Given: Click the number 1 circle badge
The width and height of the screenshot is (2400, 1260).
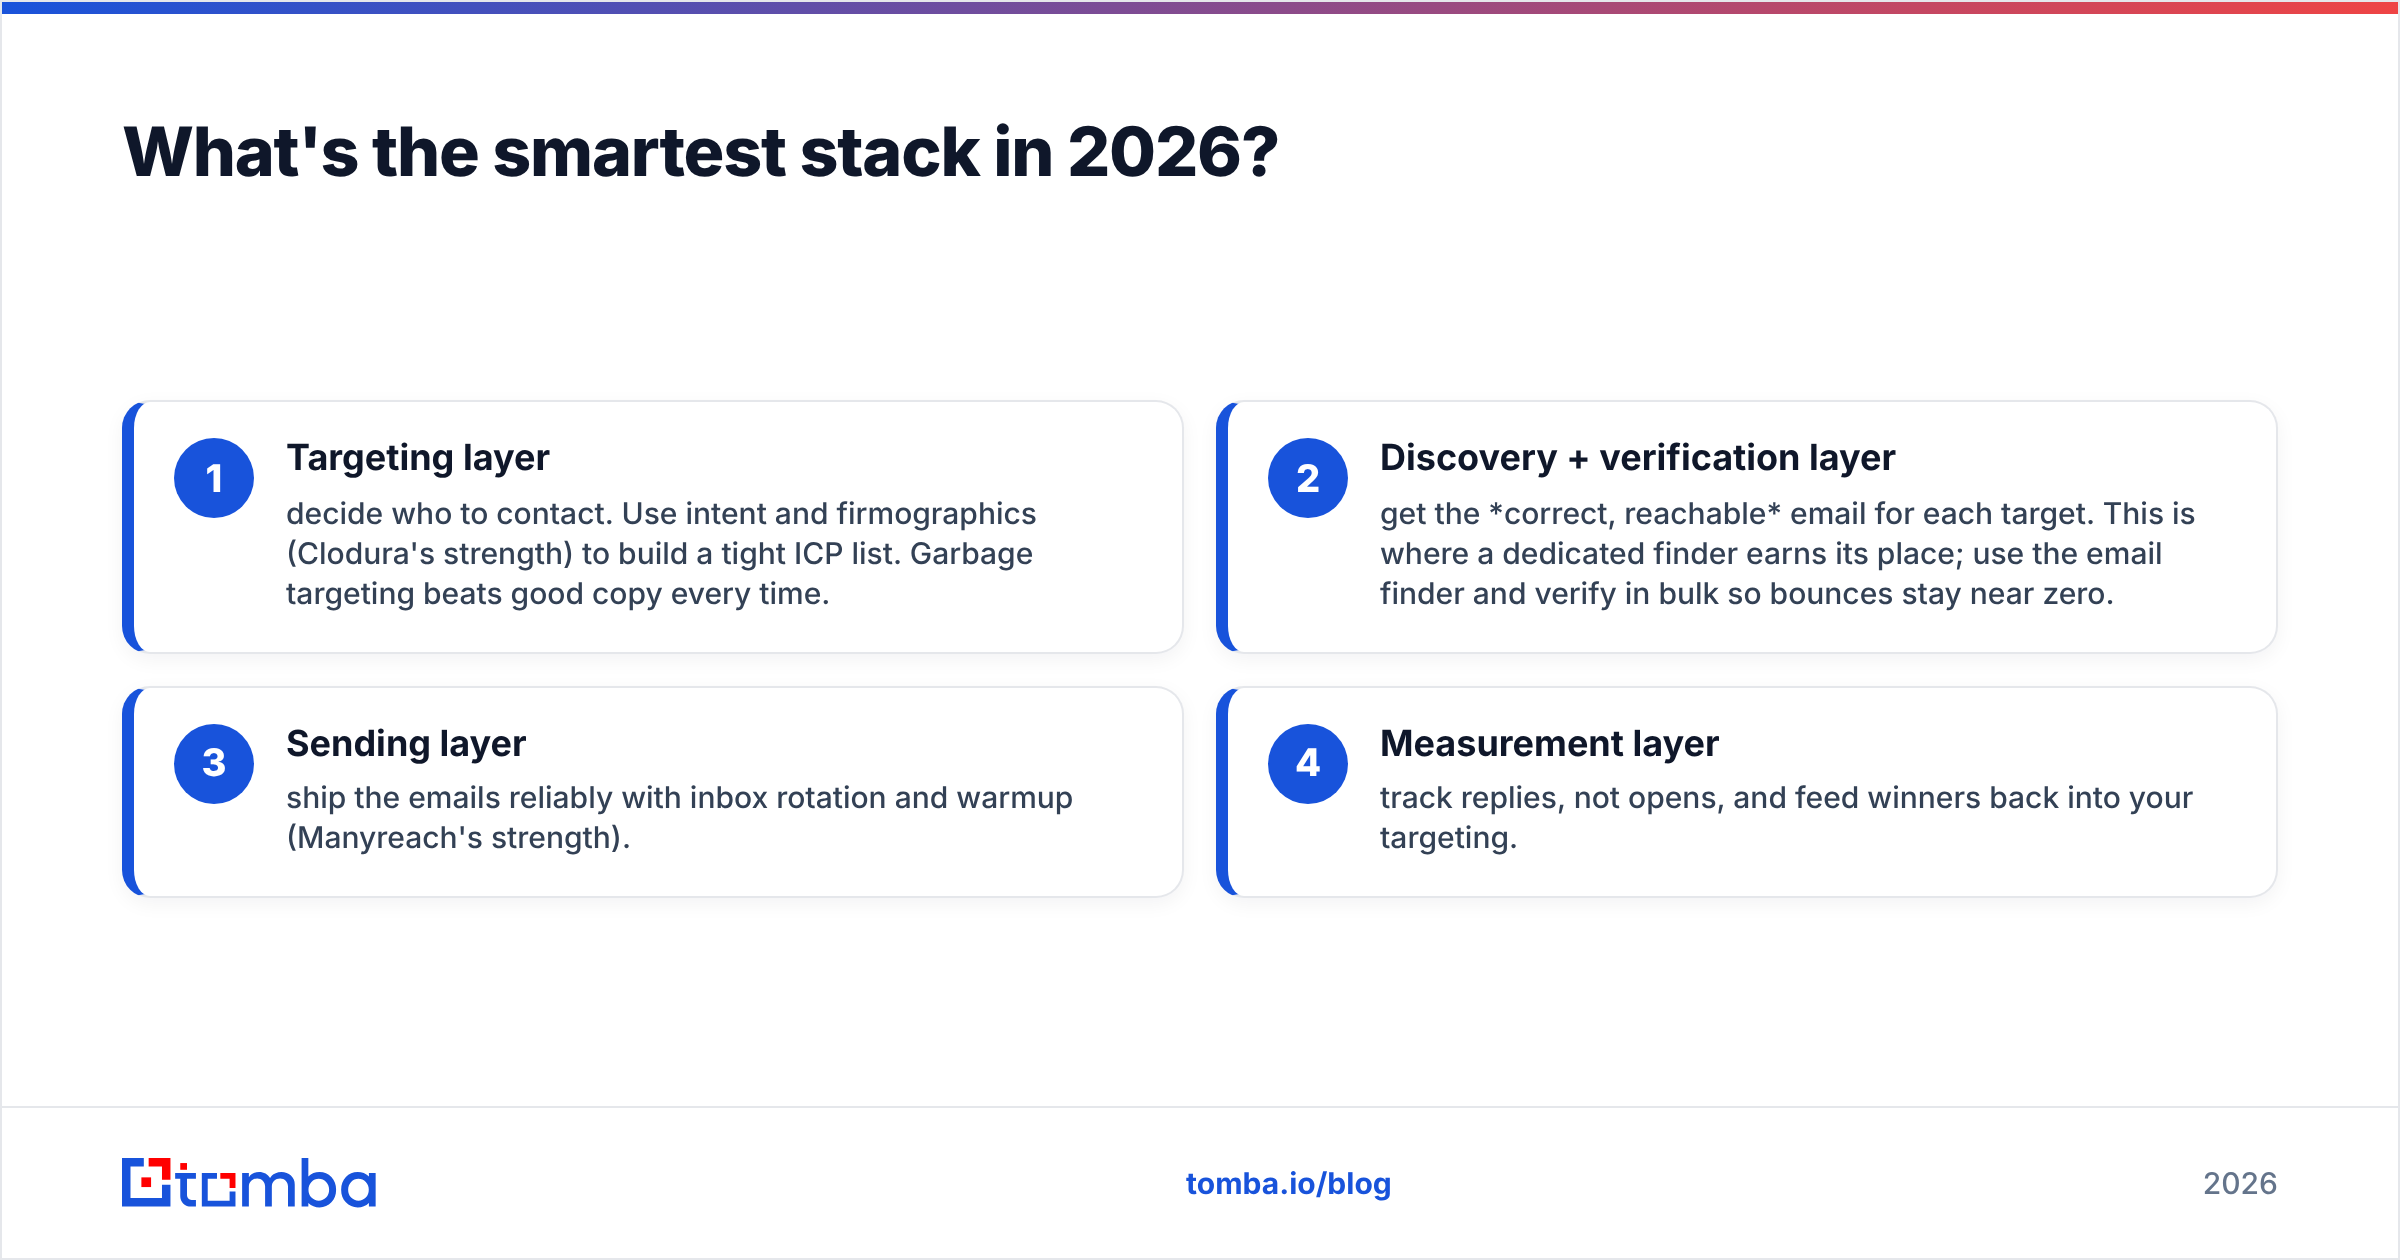Looking at the screenshot, I should 214,478.
